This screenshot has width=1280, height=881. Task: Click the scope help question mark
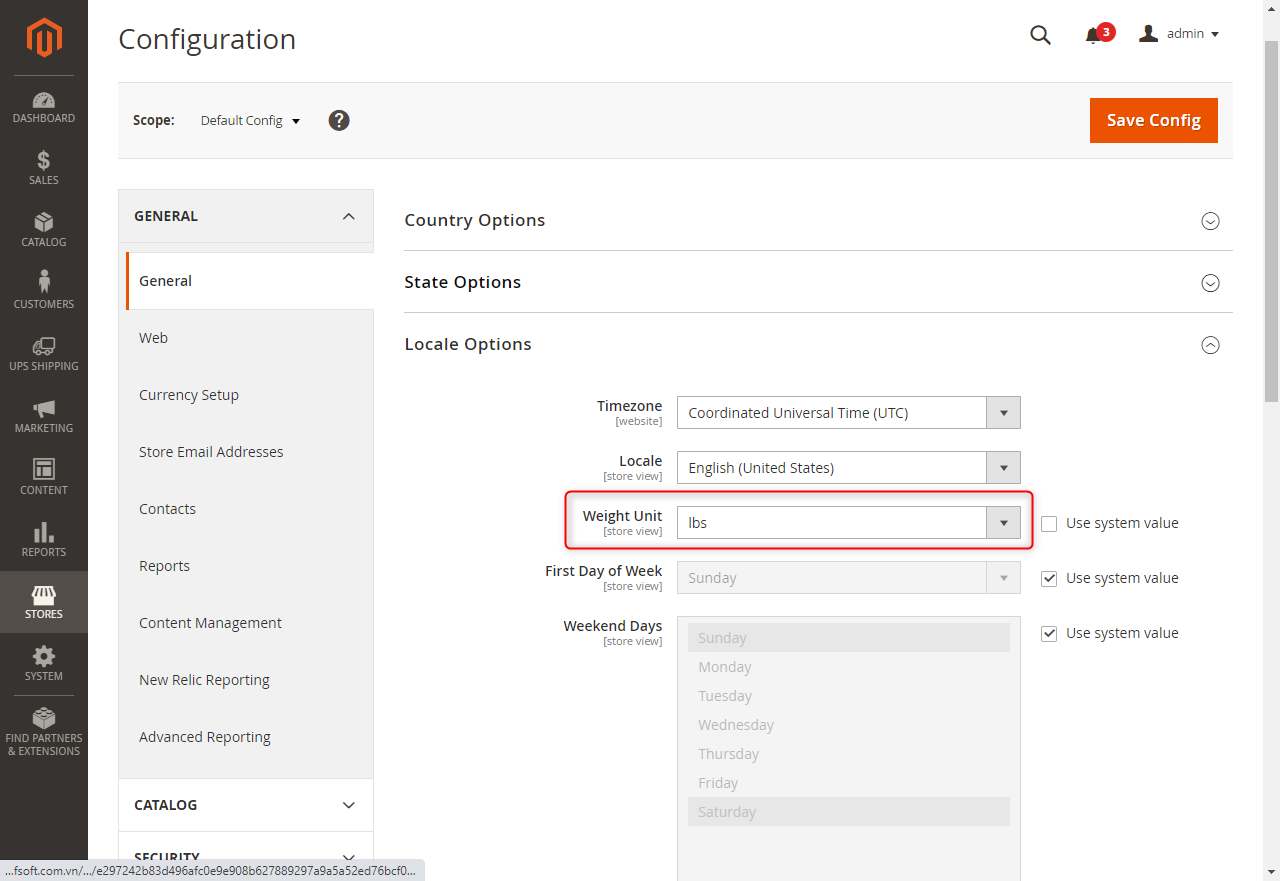[339, 120]
